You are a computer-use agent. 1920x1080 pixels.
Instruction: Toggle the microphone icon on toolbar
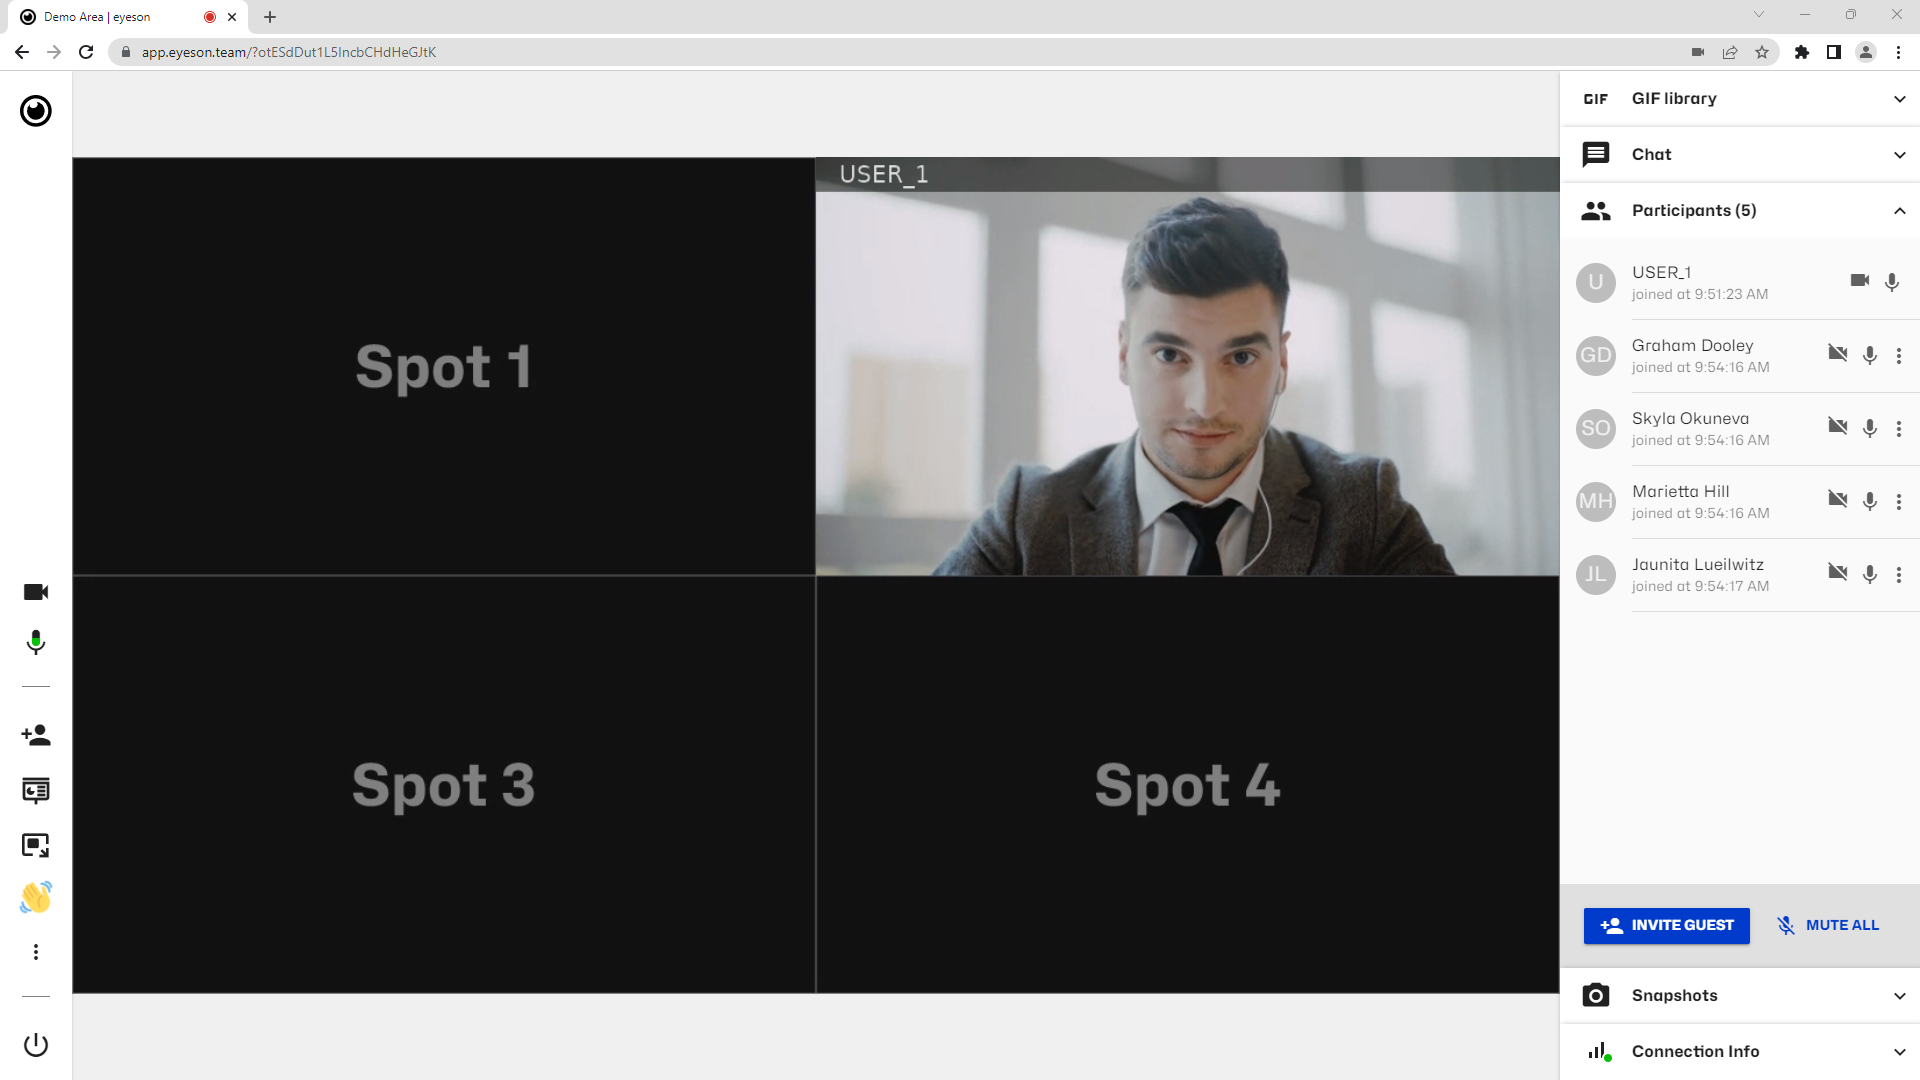(36, 645)
